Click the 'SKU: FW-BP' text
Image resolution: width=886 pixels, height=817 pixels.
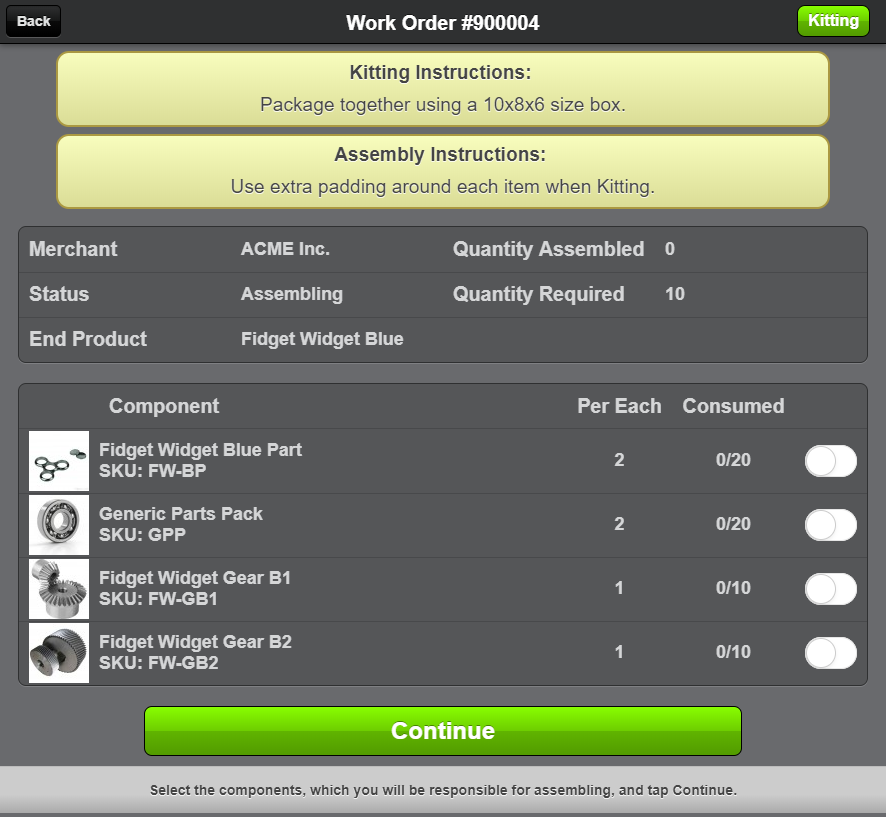click(153, 471)
